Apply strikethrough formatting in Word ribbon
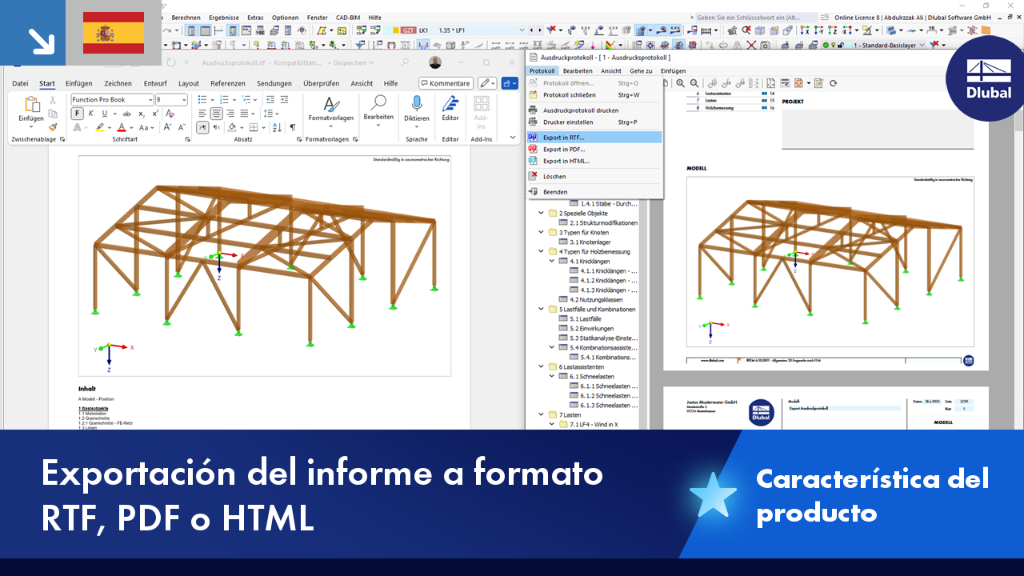The width and height of the screenshot is (1024, 576). 127,114
